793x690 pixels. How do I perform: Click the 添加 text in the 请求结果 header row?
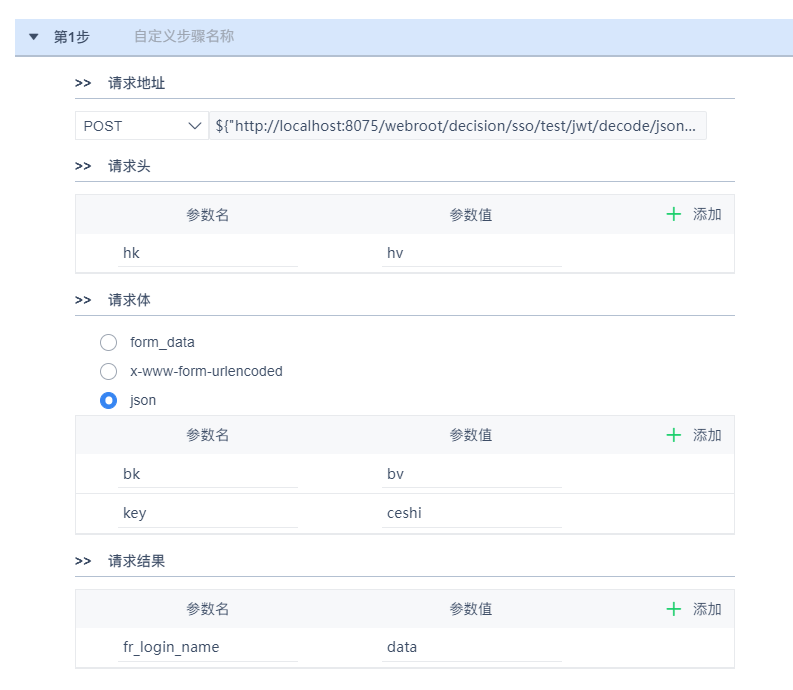707,609
